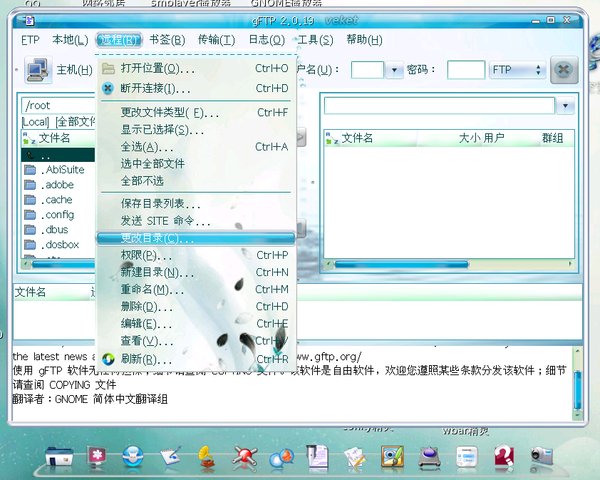
Task: Select the .cache folder row
Action: pos(58,200)
